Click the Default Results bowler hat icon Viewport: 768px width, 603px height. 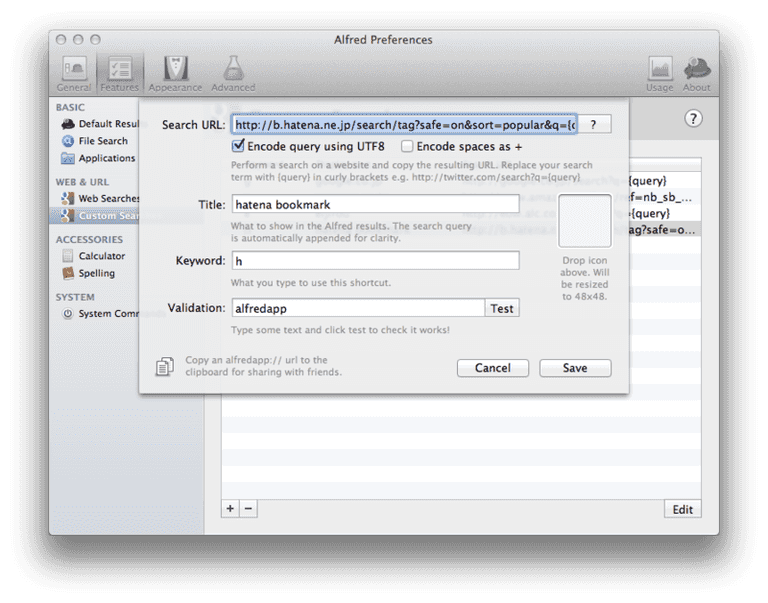[68, 124]
